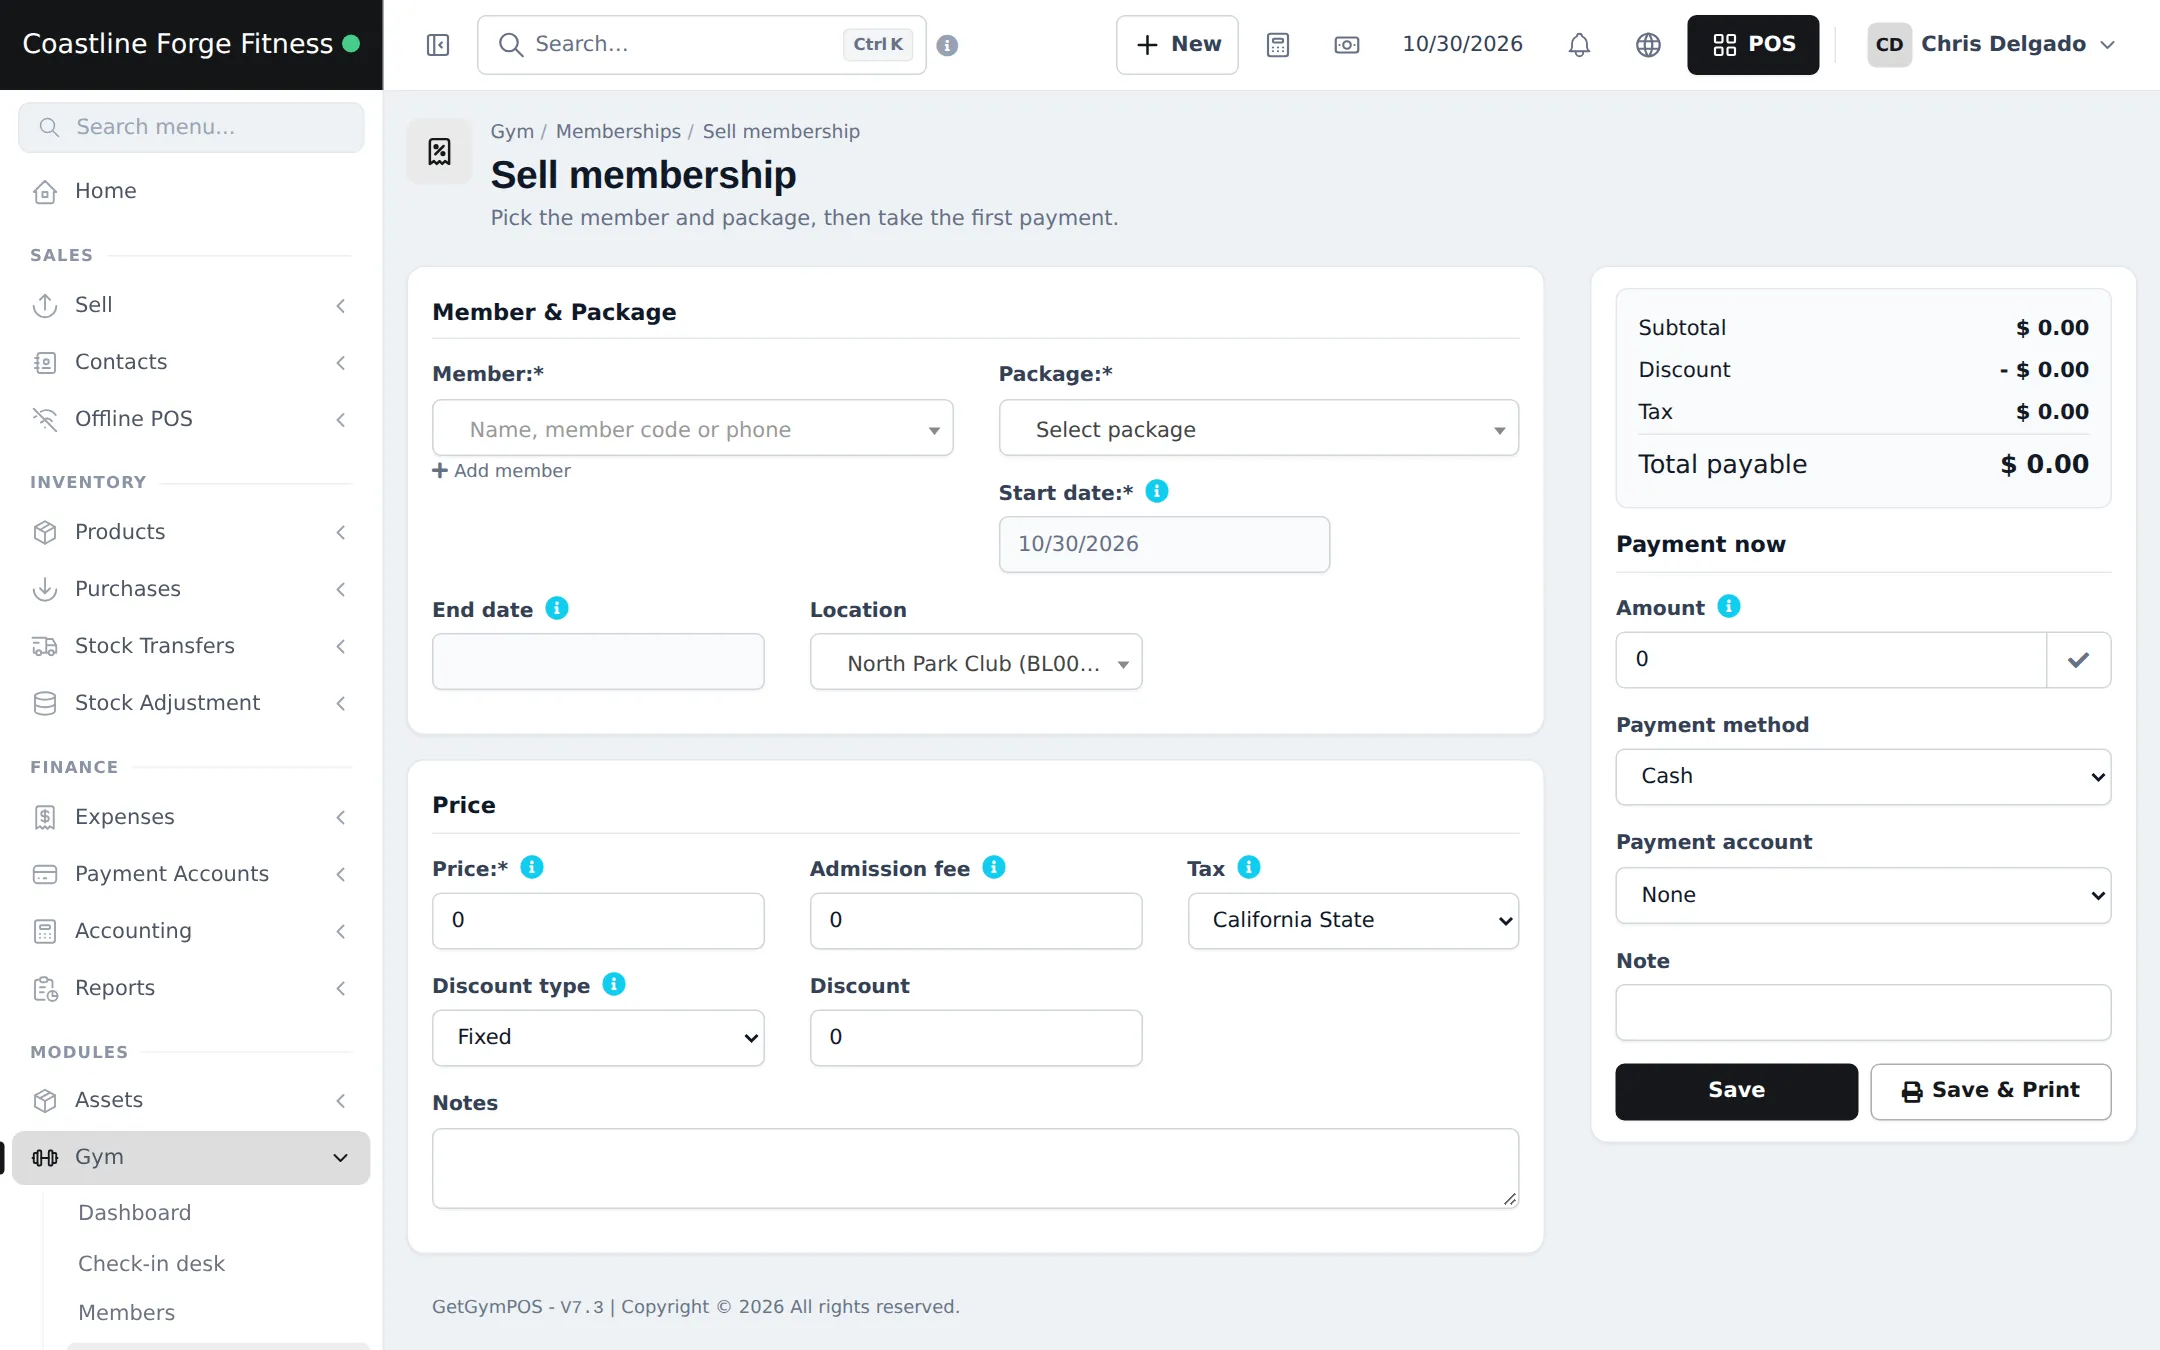Open Gym Dashboard submenu item
Viewport: 2160px width, 1350px height.
click(x=134, y=1212)
